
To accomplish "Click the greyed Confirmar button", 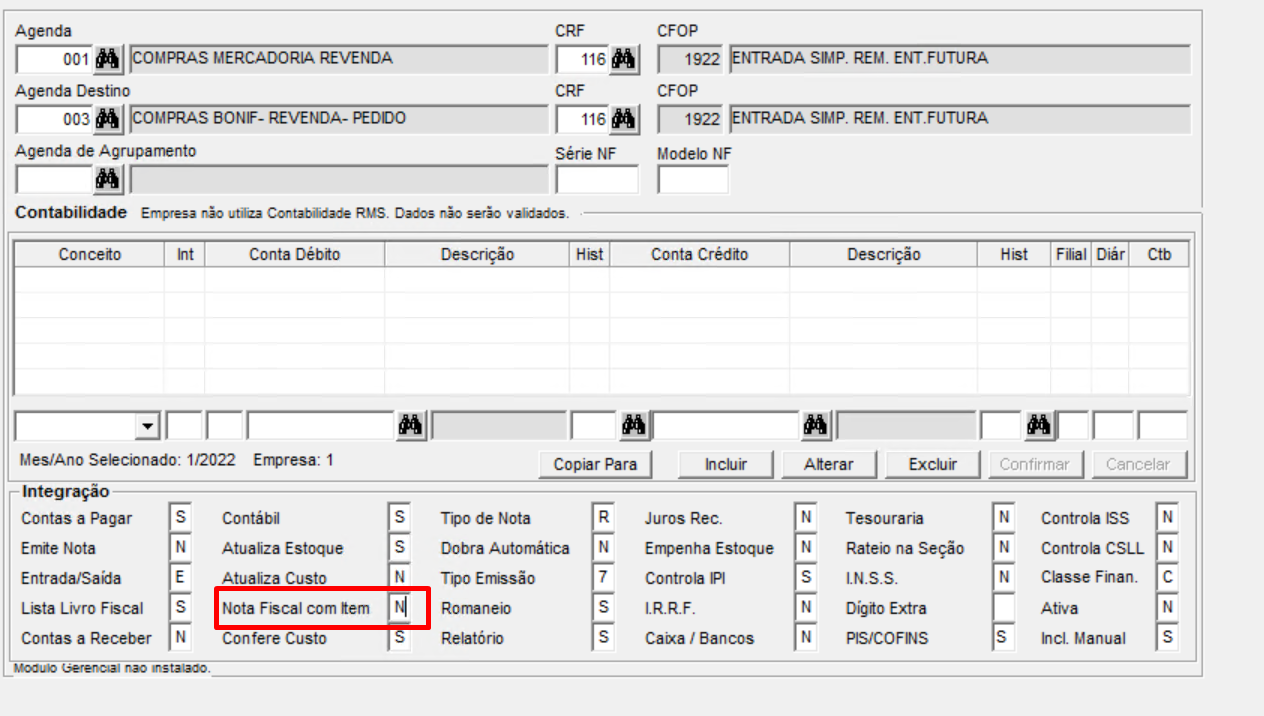I will coord(1034,464).
